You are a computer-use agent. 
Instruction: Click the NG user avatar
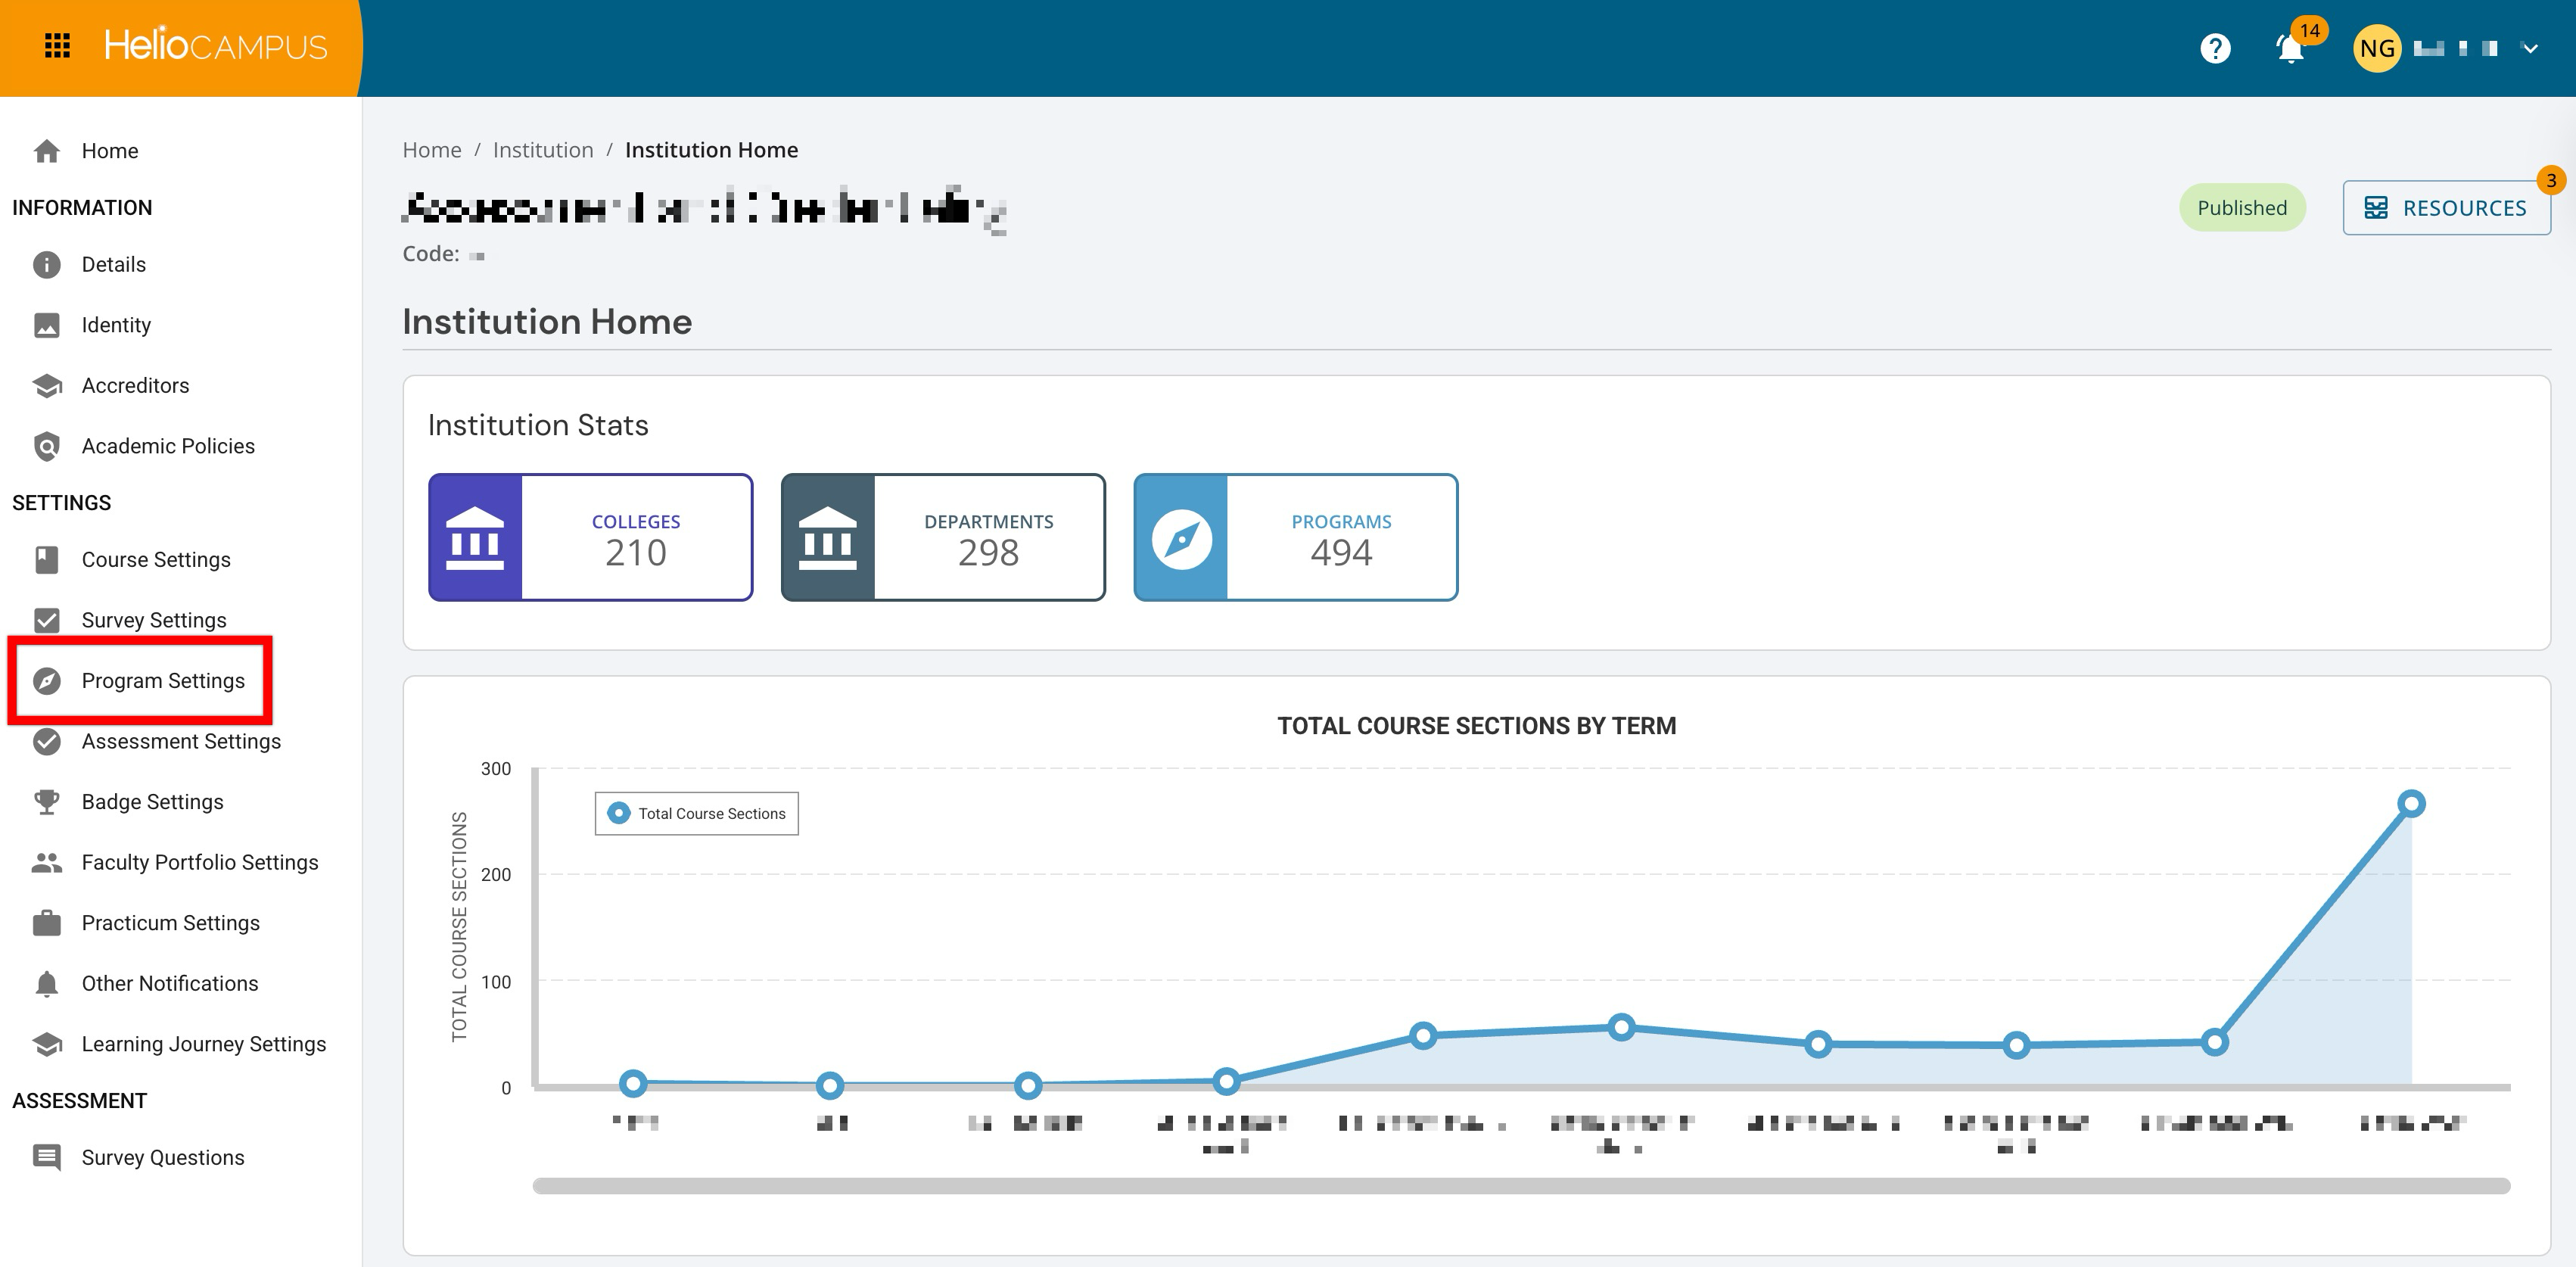click(x=2376, y=48)
